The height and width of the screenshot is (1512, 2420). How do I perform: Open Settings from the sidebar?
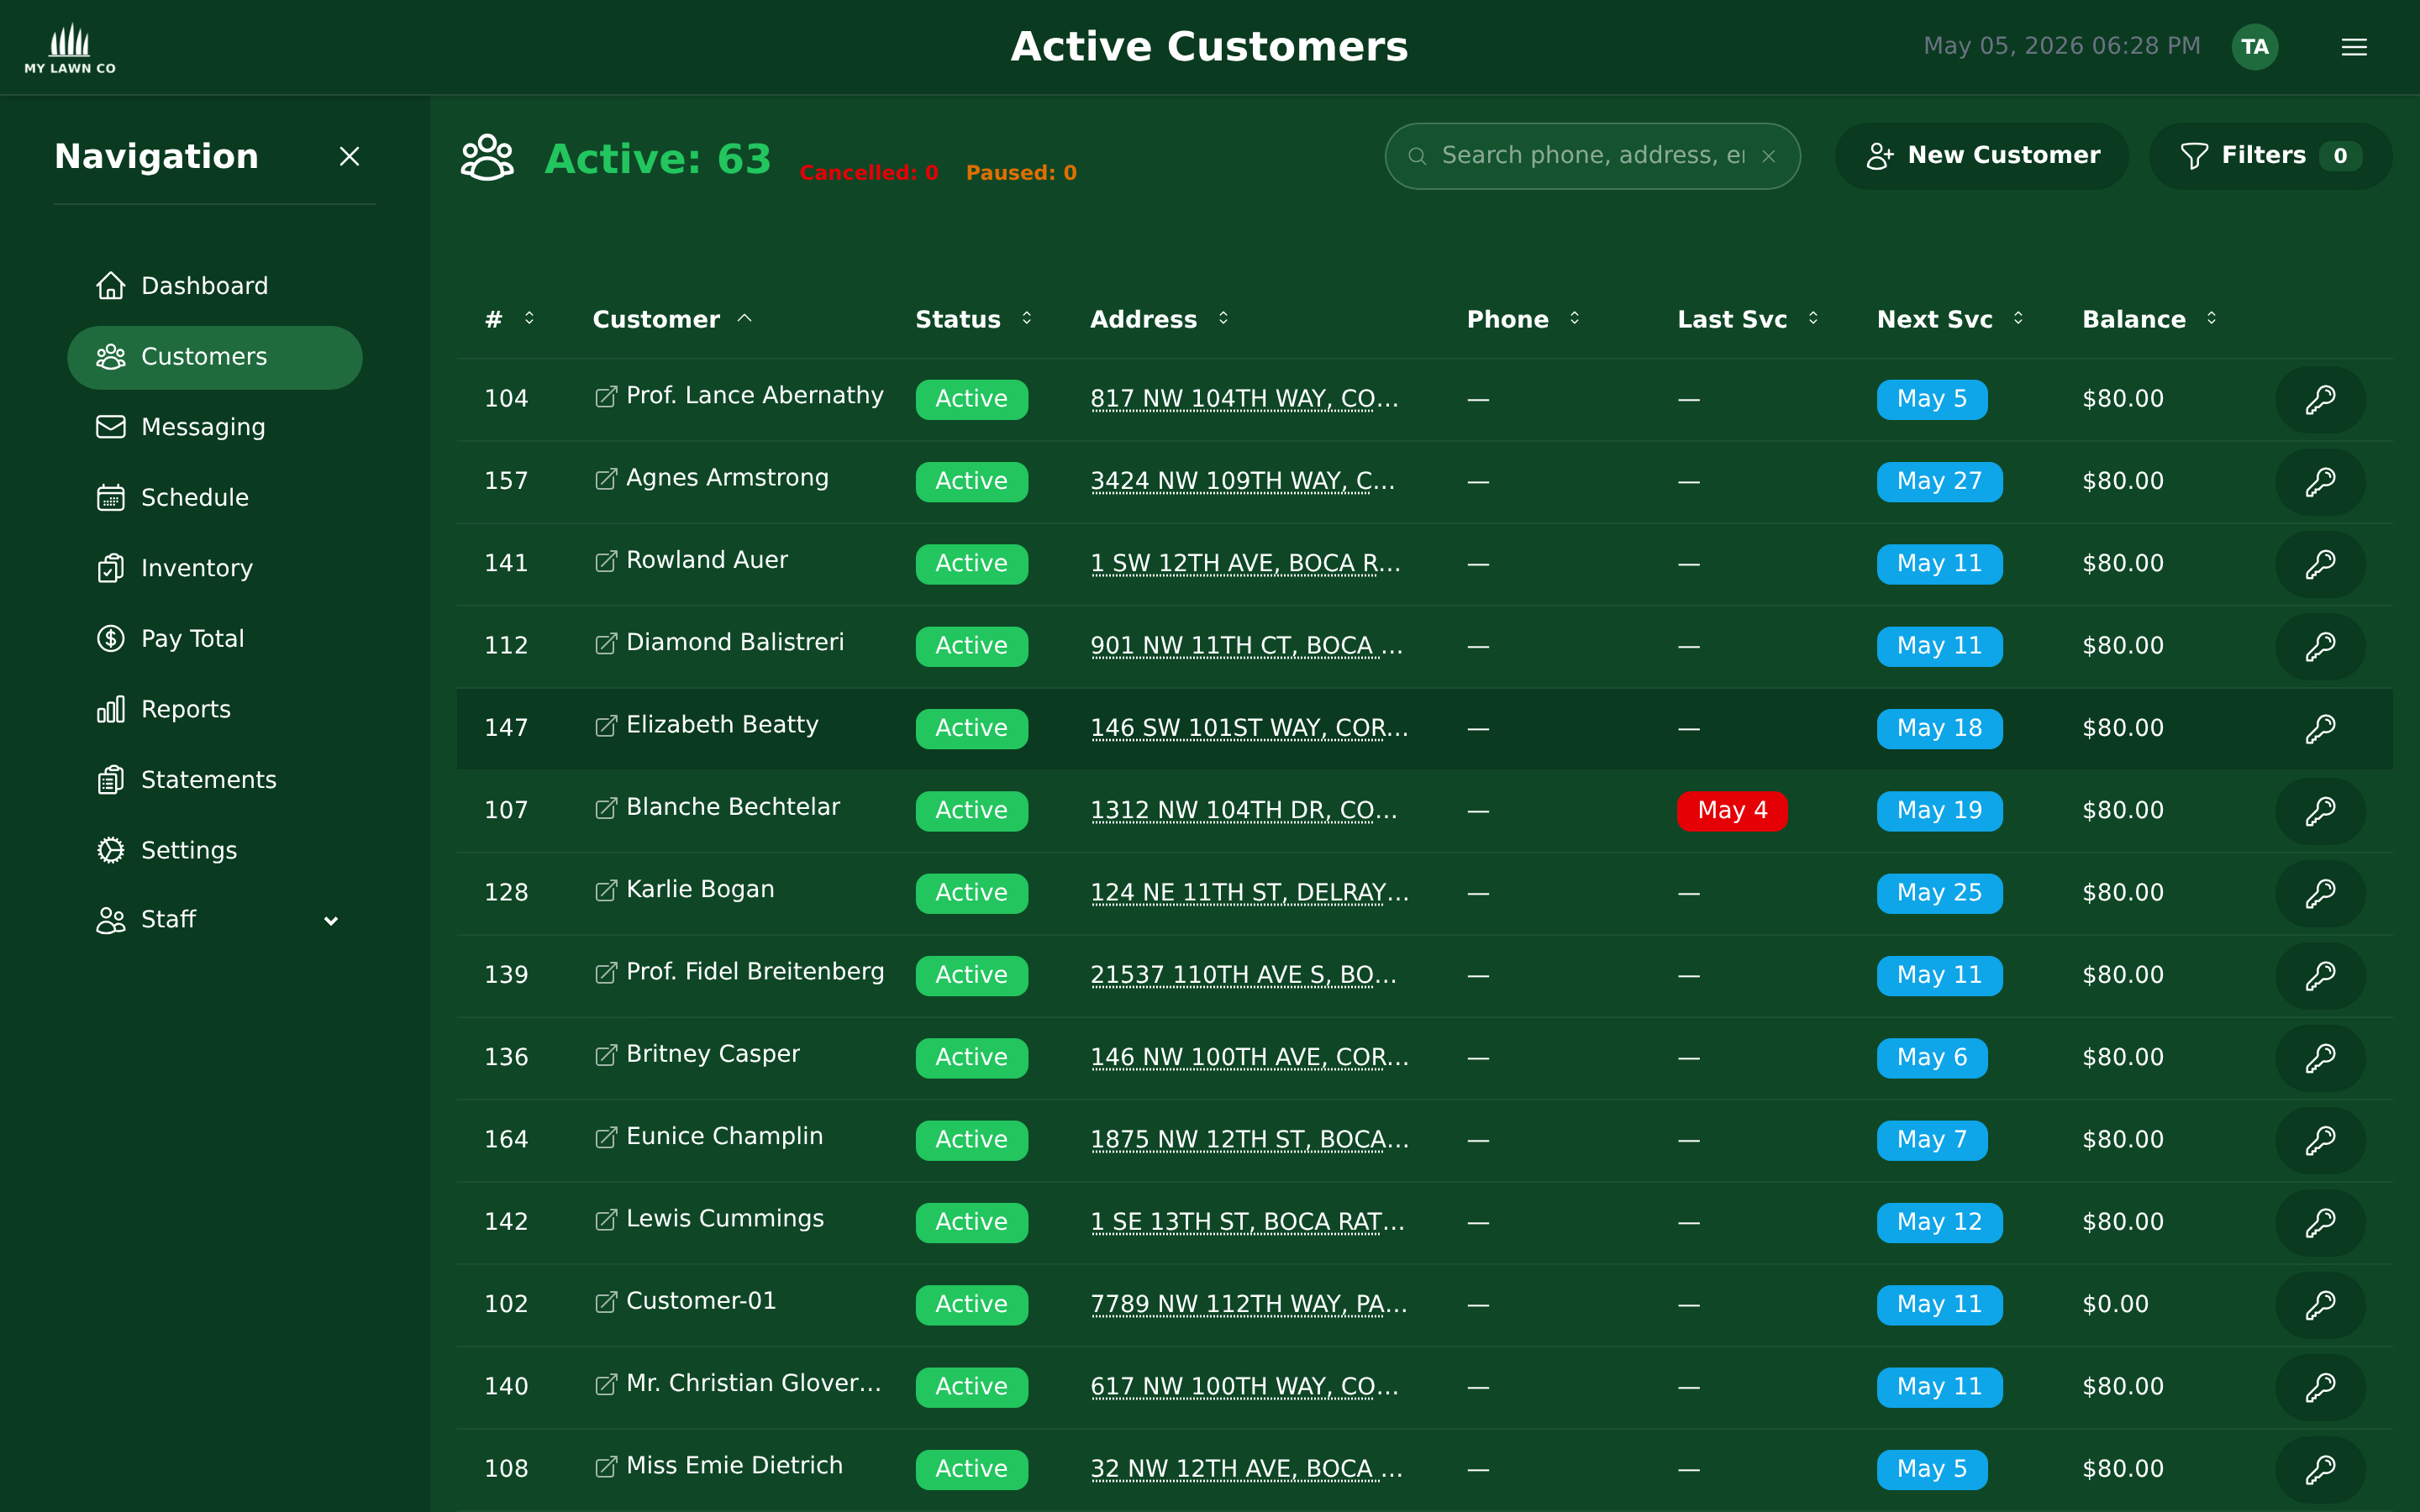tap(215, 850)
